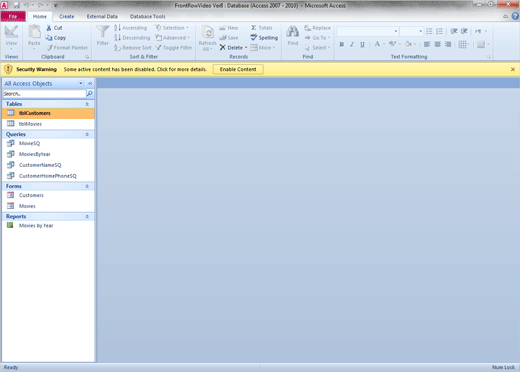The width and height of the screenshot is (520, 372).
Task: Collapse the Queries group
Action: [x=87, y=134]
